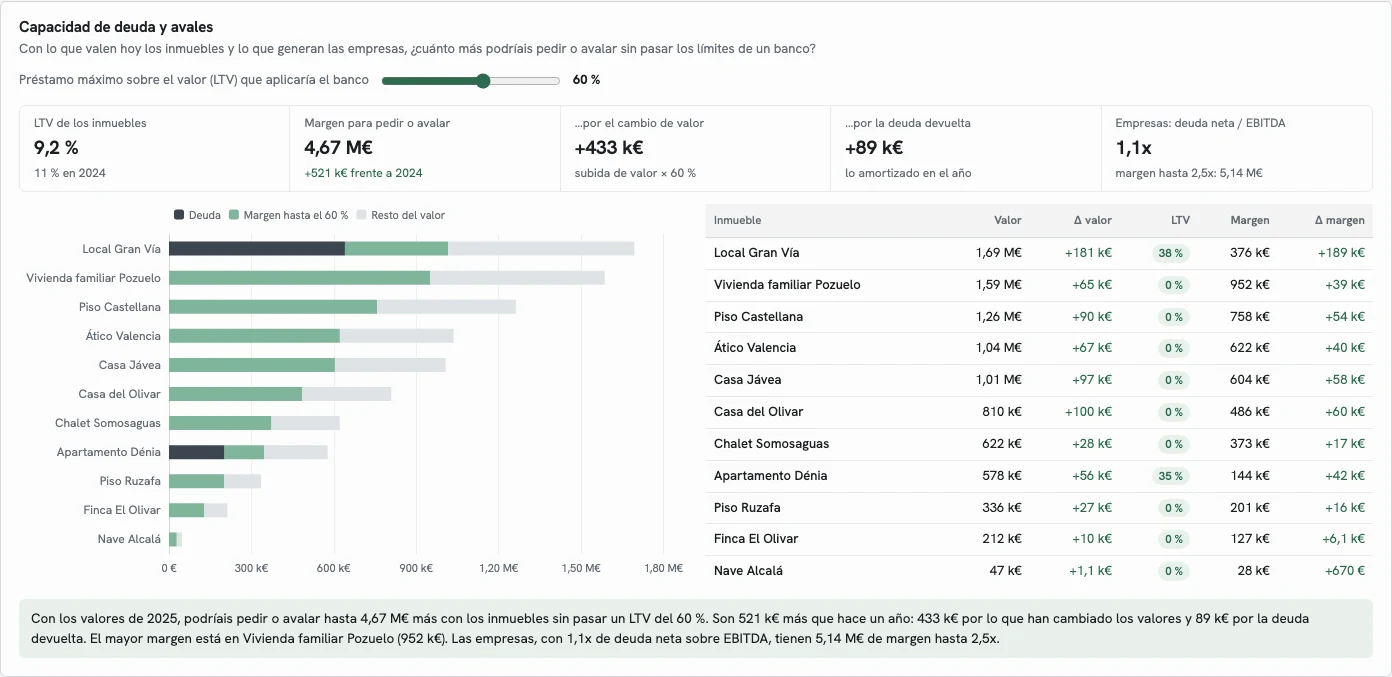
Task: Click the green margin bar of Piso Castellana
Action: tap(273, 307)
